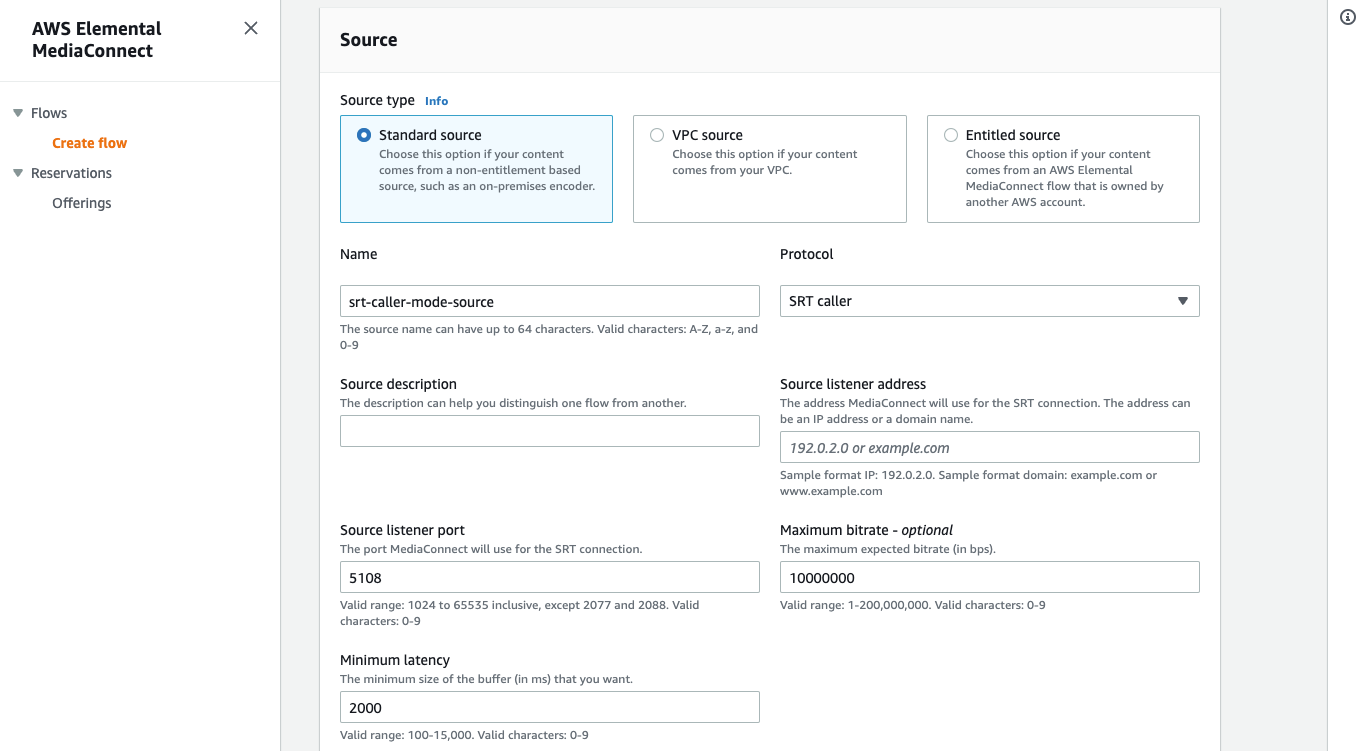The image size is (1368, 751).
Task: Close the AWS Elemental MediaConnect sidebar
Action: (x=251, y=28)
